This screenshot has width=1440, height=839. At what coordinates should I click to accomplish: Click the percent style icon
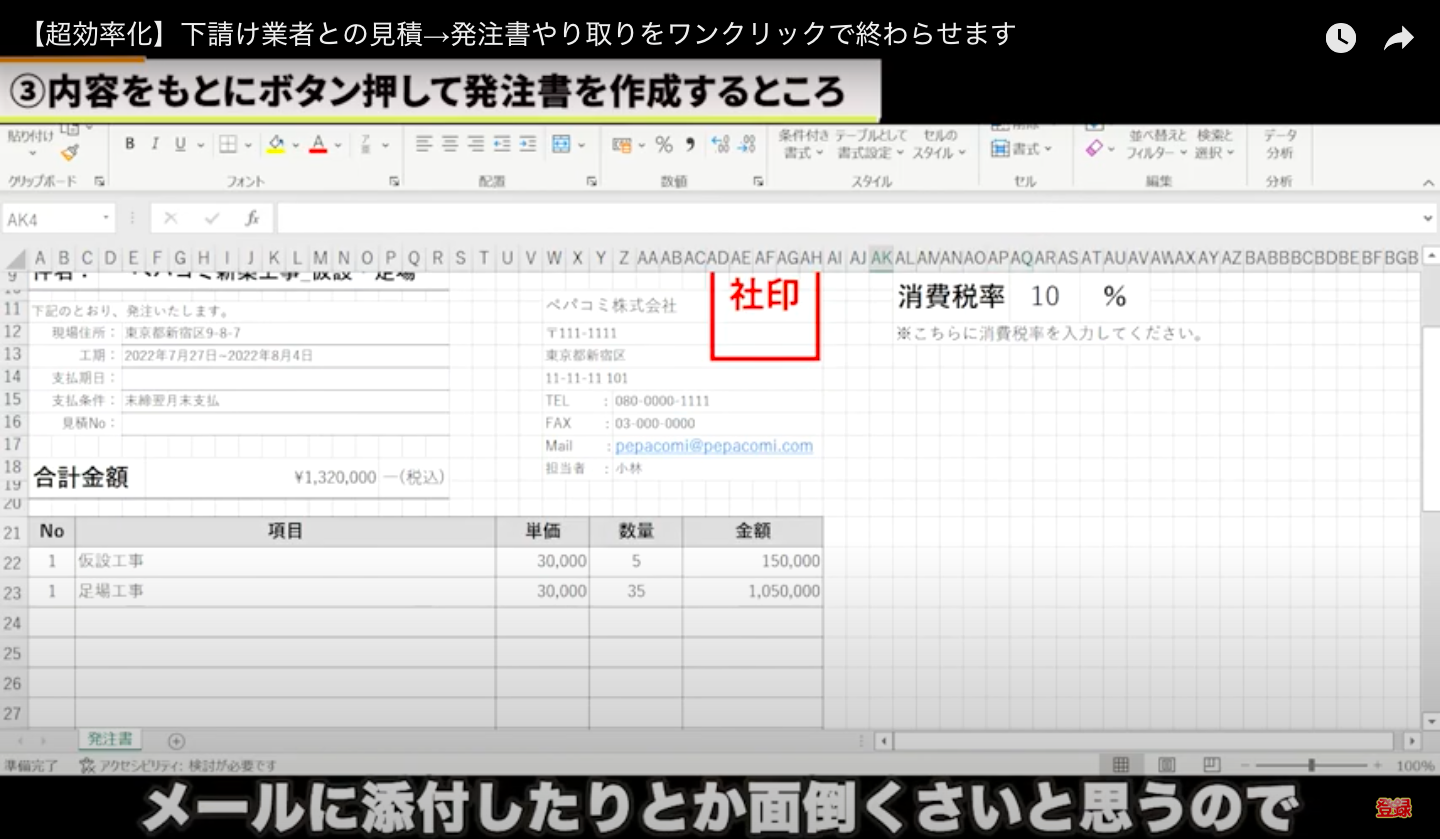point(664,145)
